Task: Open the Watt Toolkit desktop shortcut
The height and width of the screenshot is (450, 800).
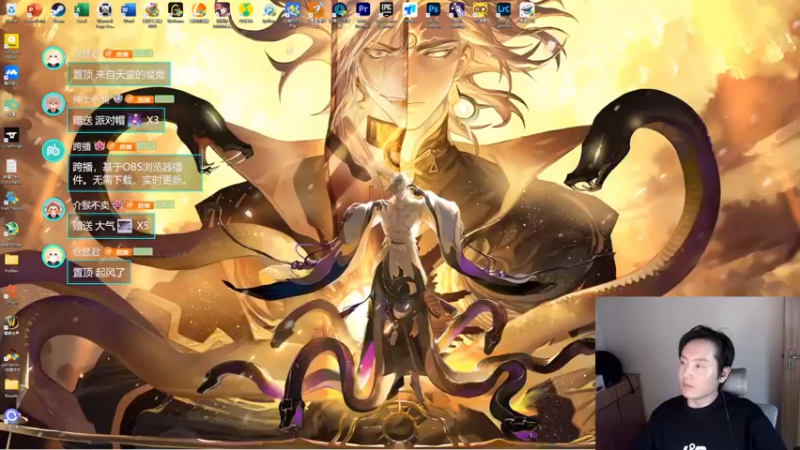Action: pos(11,199)
